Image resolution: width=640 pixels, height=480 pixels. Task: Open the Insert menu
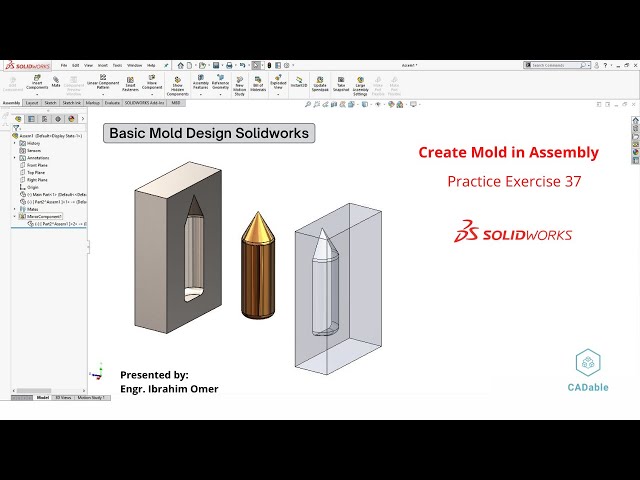[x=102, y=65]
